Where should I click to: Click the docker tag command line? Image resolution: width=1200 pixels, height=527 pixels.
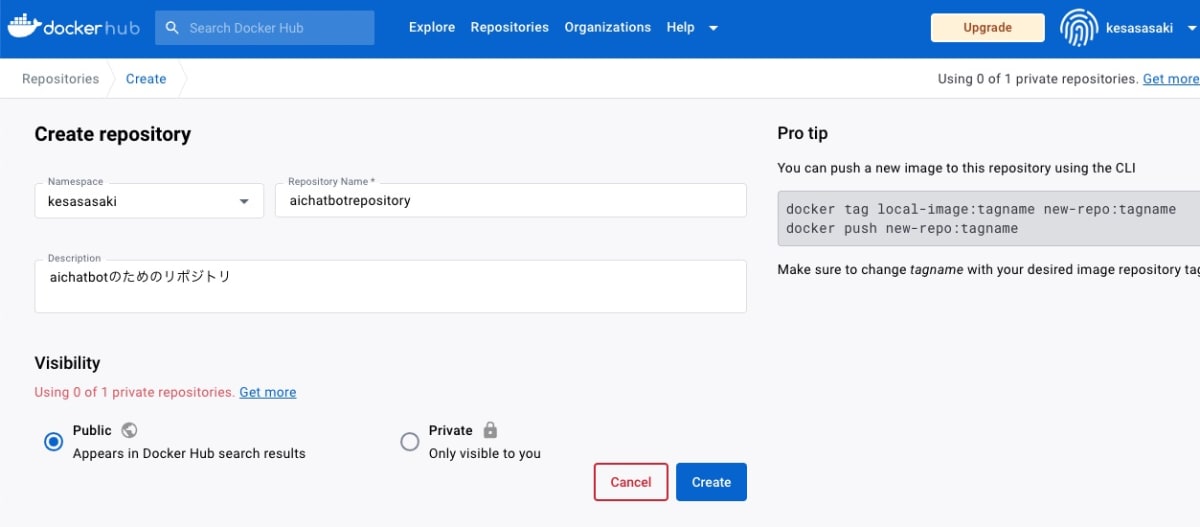point(981,209)
